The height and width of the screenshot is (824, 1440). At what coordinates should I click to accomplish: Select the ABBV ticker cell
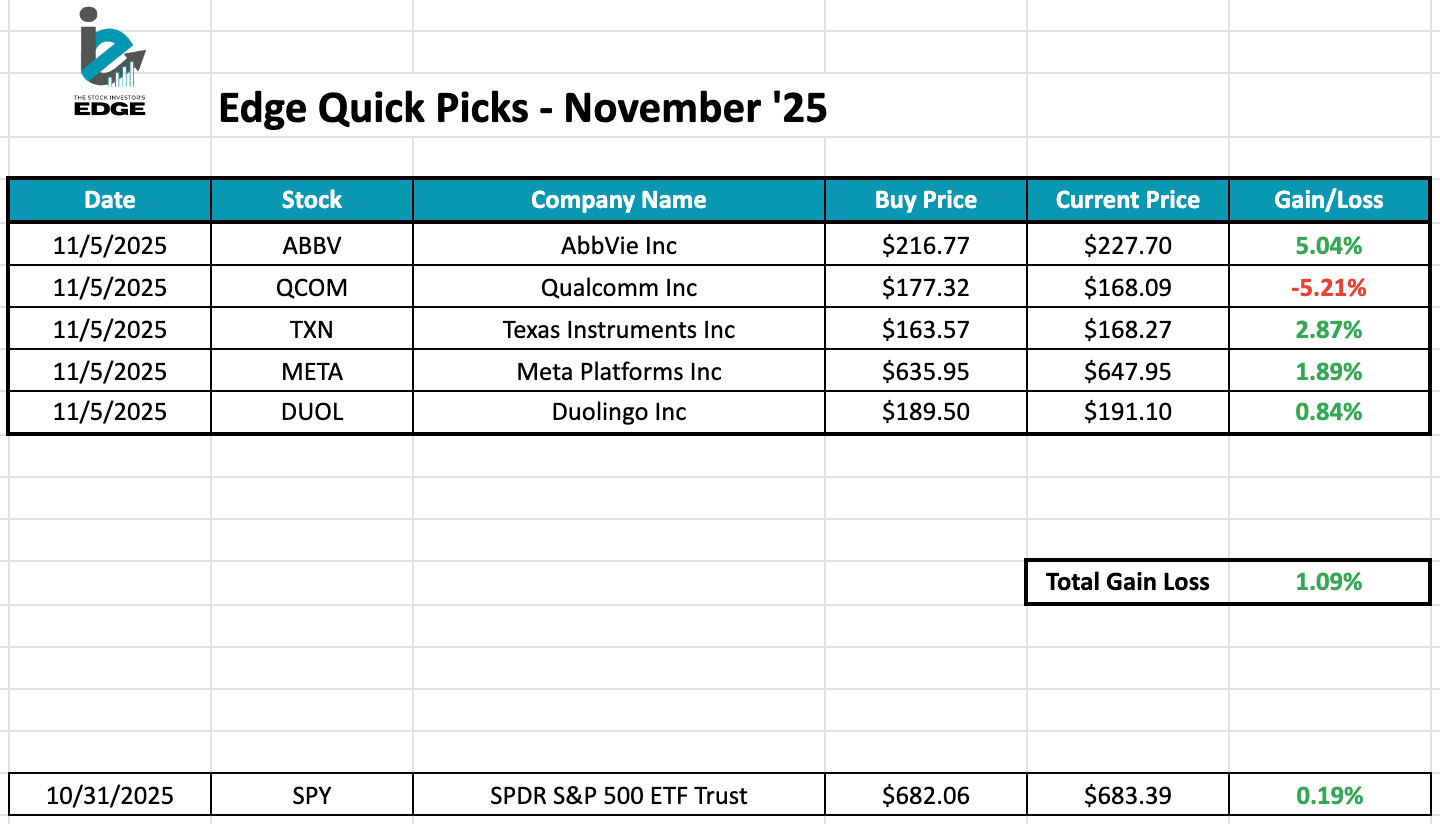click(312, 246)
